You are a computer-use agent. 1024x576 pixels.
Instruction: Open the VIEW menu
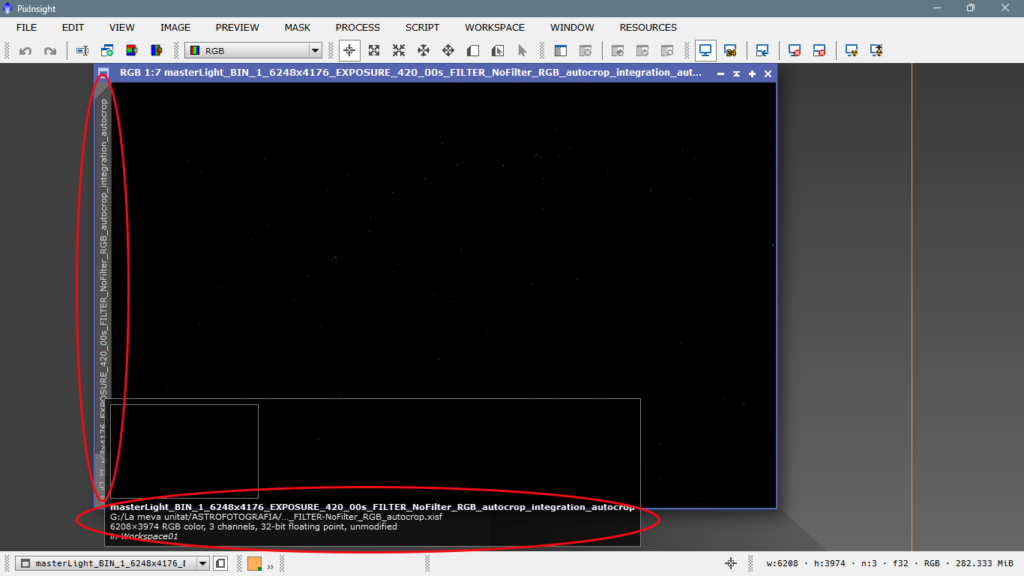point(122,27)
